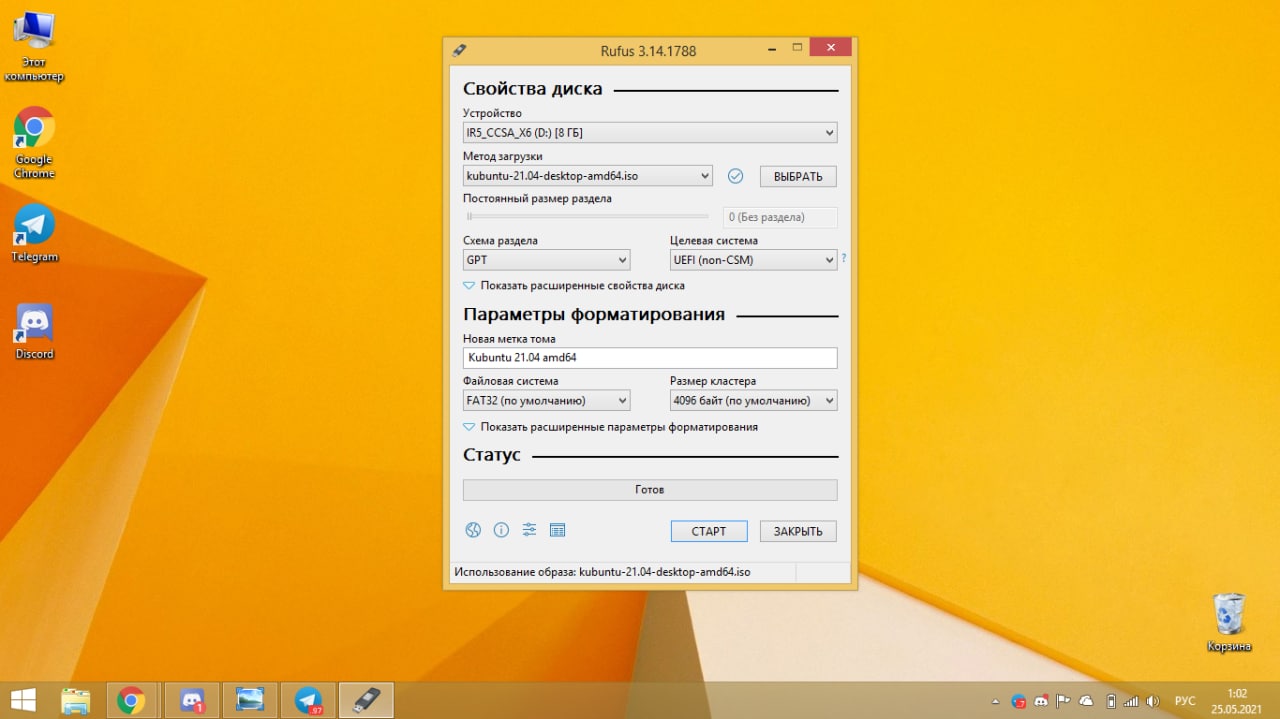
Task: Switch to Discord in the taskbar
Action: [x=191, y=700]
